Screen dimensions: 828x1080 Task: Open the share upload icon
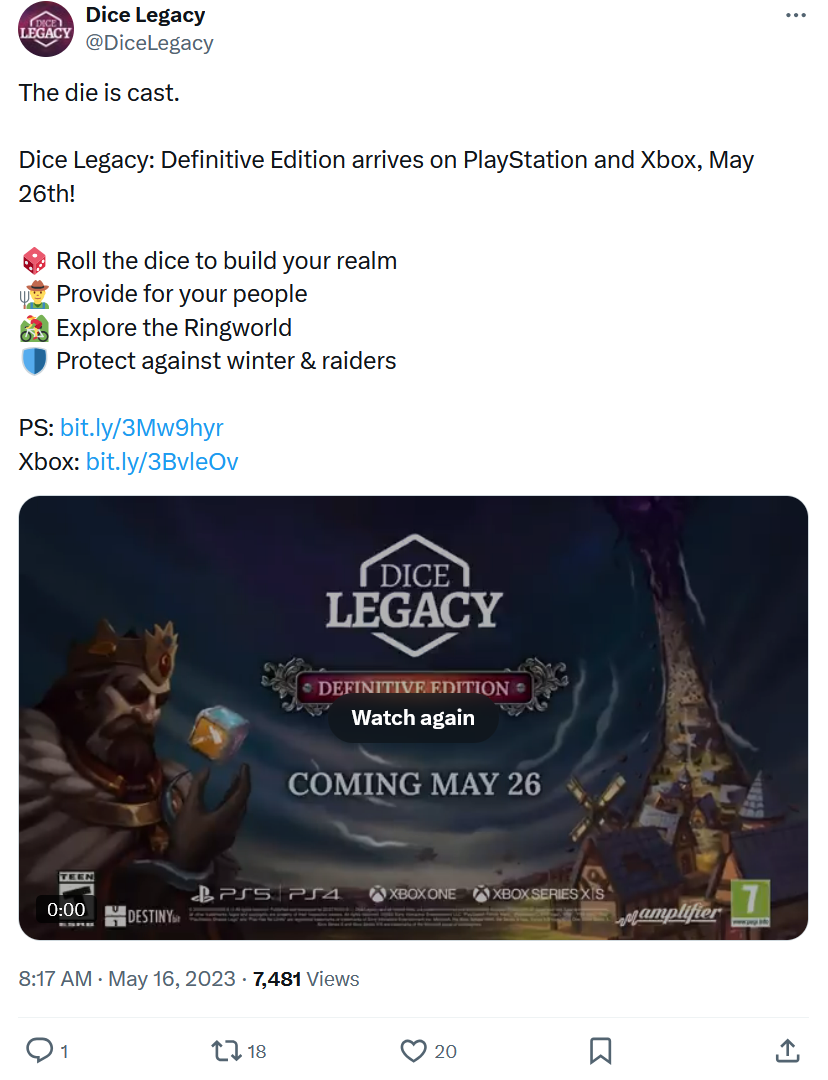(787, 1050)
